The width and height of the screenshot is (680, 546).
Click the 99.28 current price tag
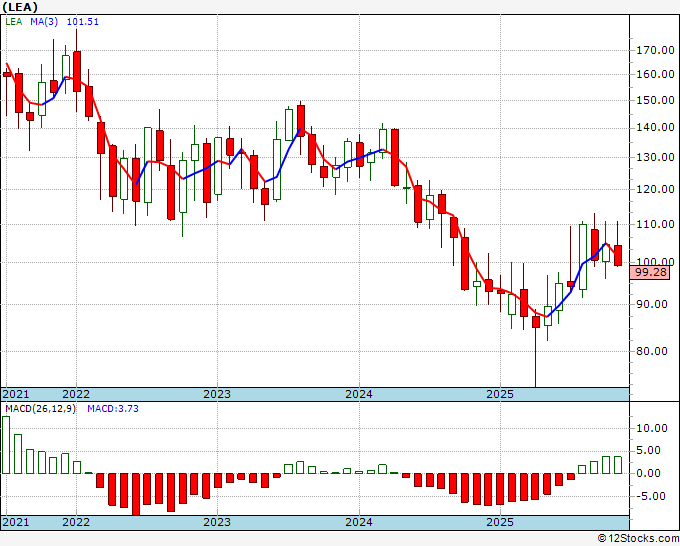pos(650,272)
